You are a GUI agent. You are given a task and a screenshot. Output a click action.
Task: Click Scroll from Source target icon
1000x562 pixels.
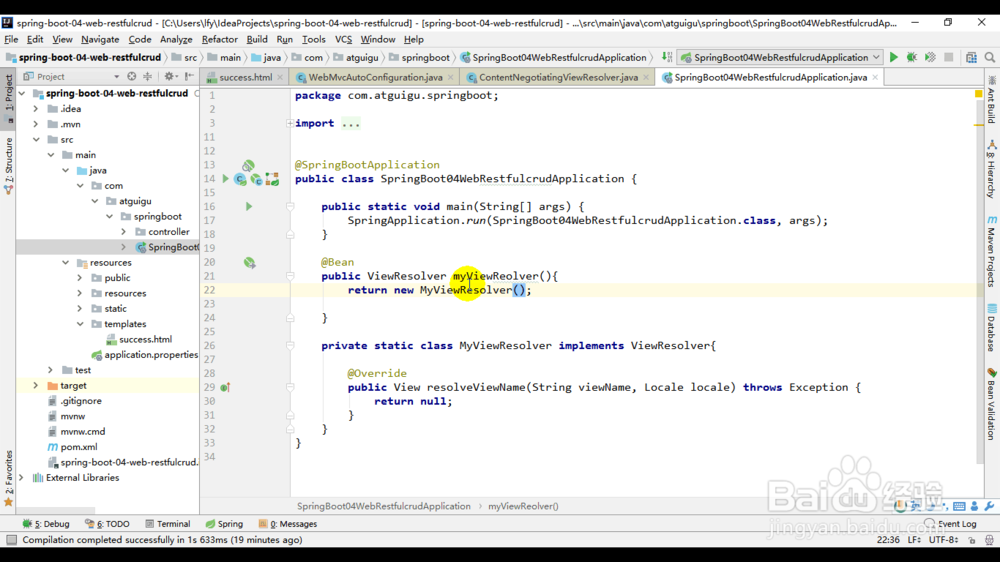(131, 76)
